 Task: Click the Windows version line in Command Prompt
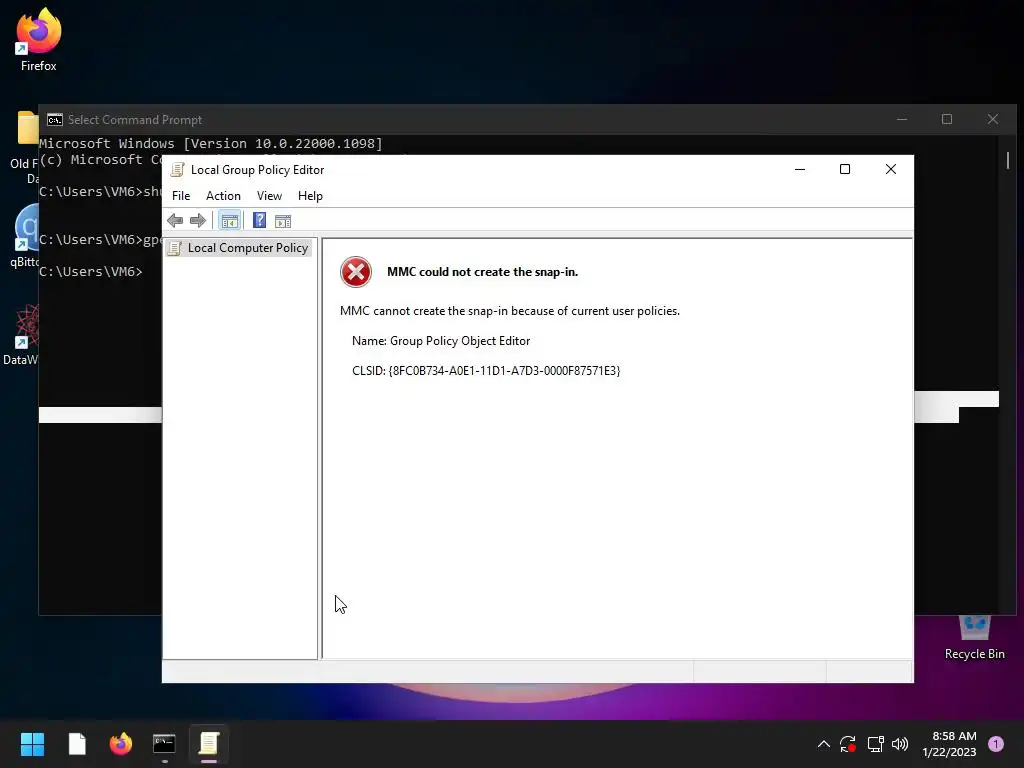tap(210, 144)
